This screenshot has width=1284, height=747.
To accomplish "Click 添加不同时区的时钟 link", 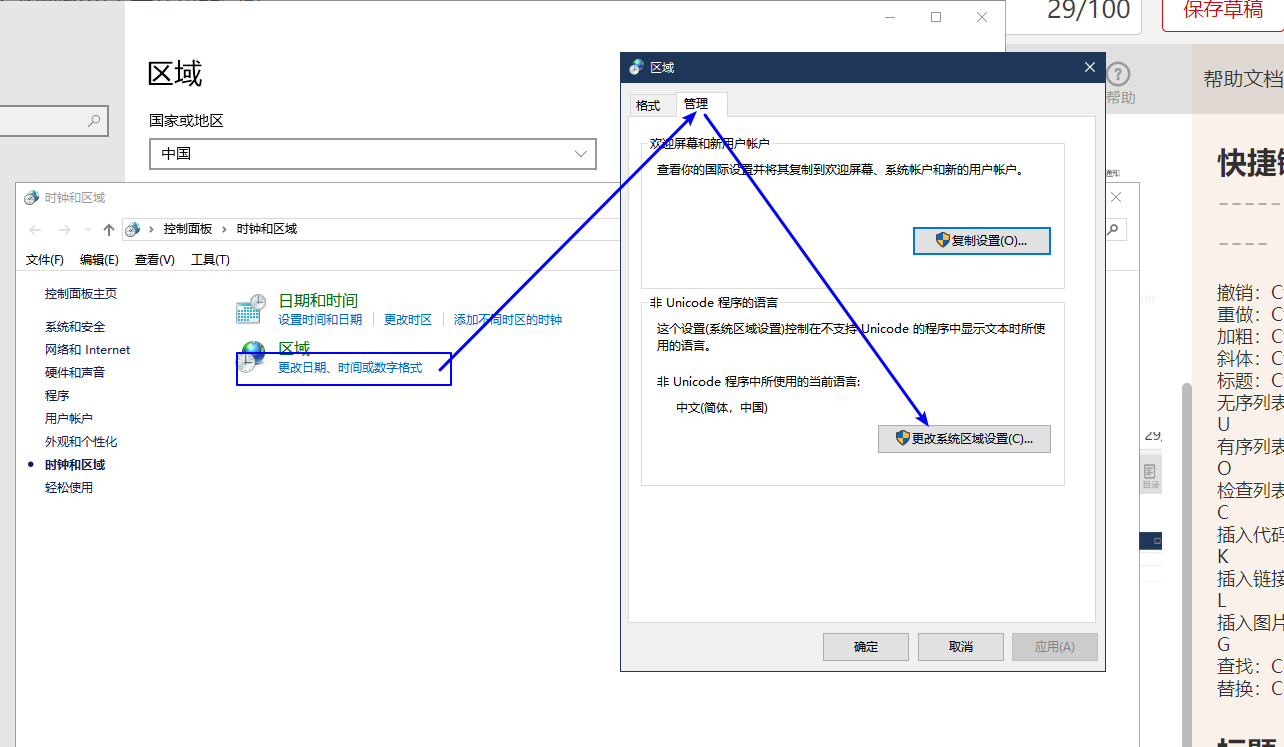I will [x=508, y=320].
